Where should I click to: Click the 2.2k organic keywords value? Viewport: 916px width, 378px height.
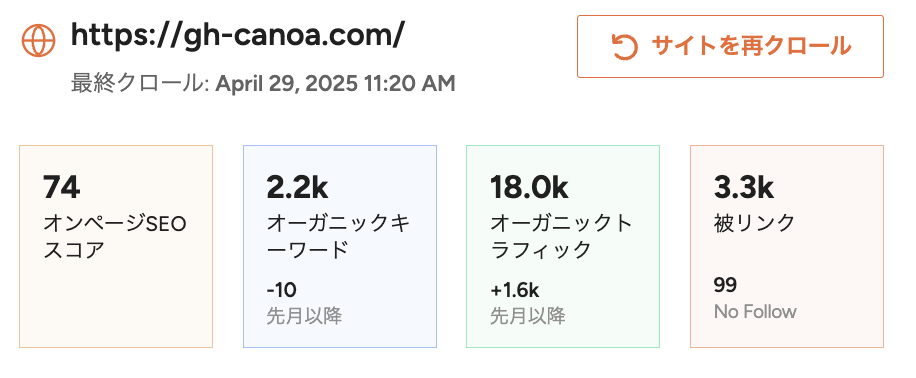[x=297, y=187]
